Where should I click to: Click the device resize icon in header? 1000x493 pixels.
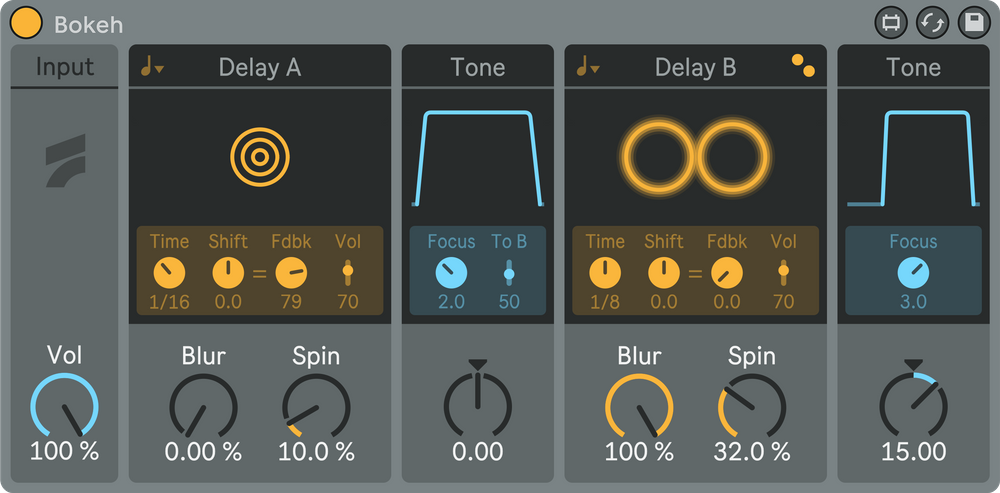tap(890, 23)
